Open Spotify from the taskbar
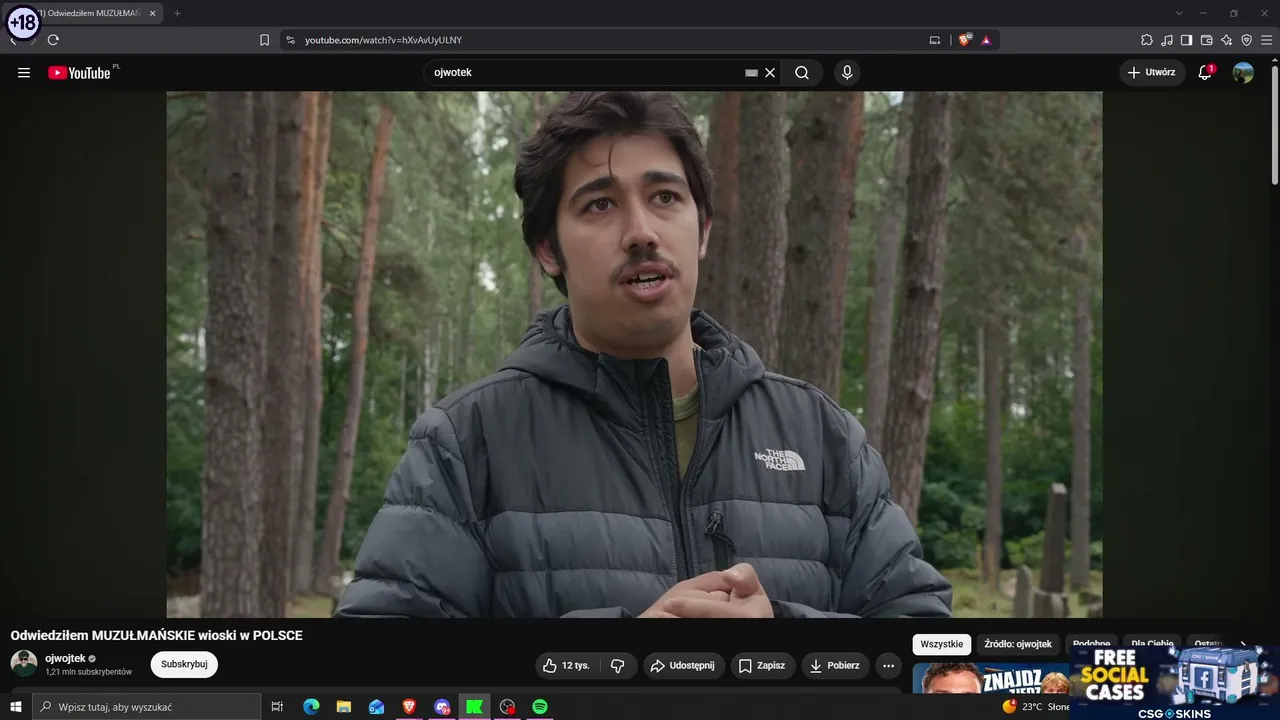The image size is (1280, 720). click(540, 707)
